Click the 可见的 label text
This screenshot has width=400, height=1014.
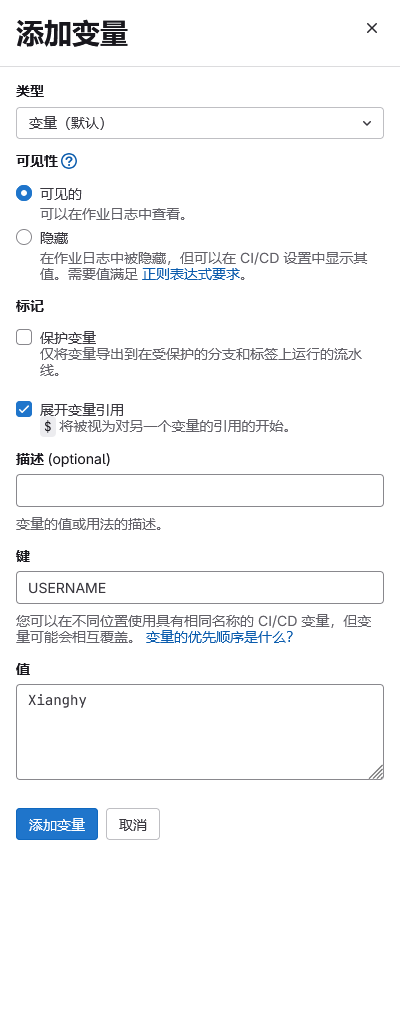tap(61, 193)
